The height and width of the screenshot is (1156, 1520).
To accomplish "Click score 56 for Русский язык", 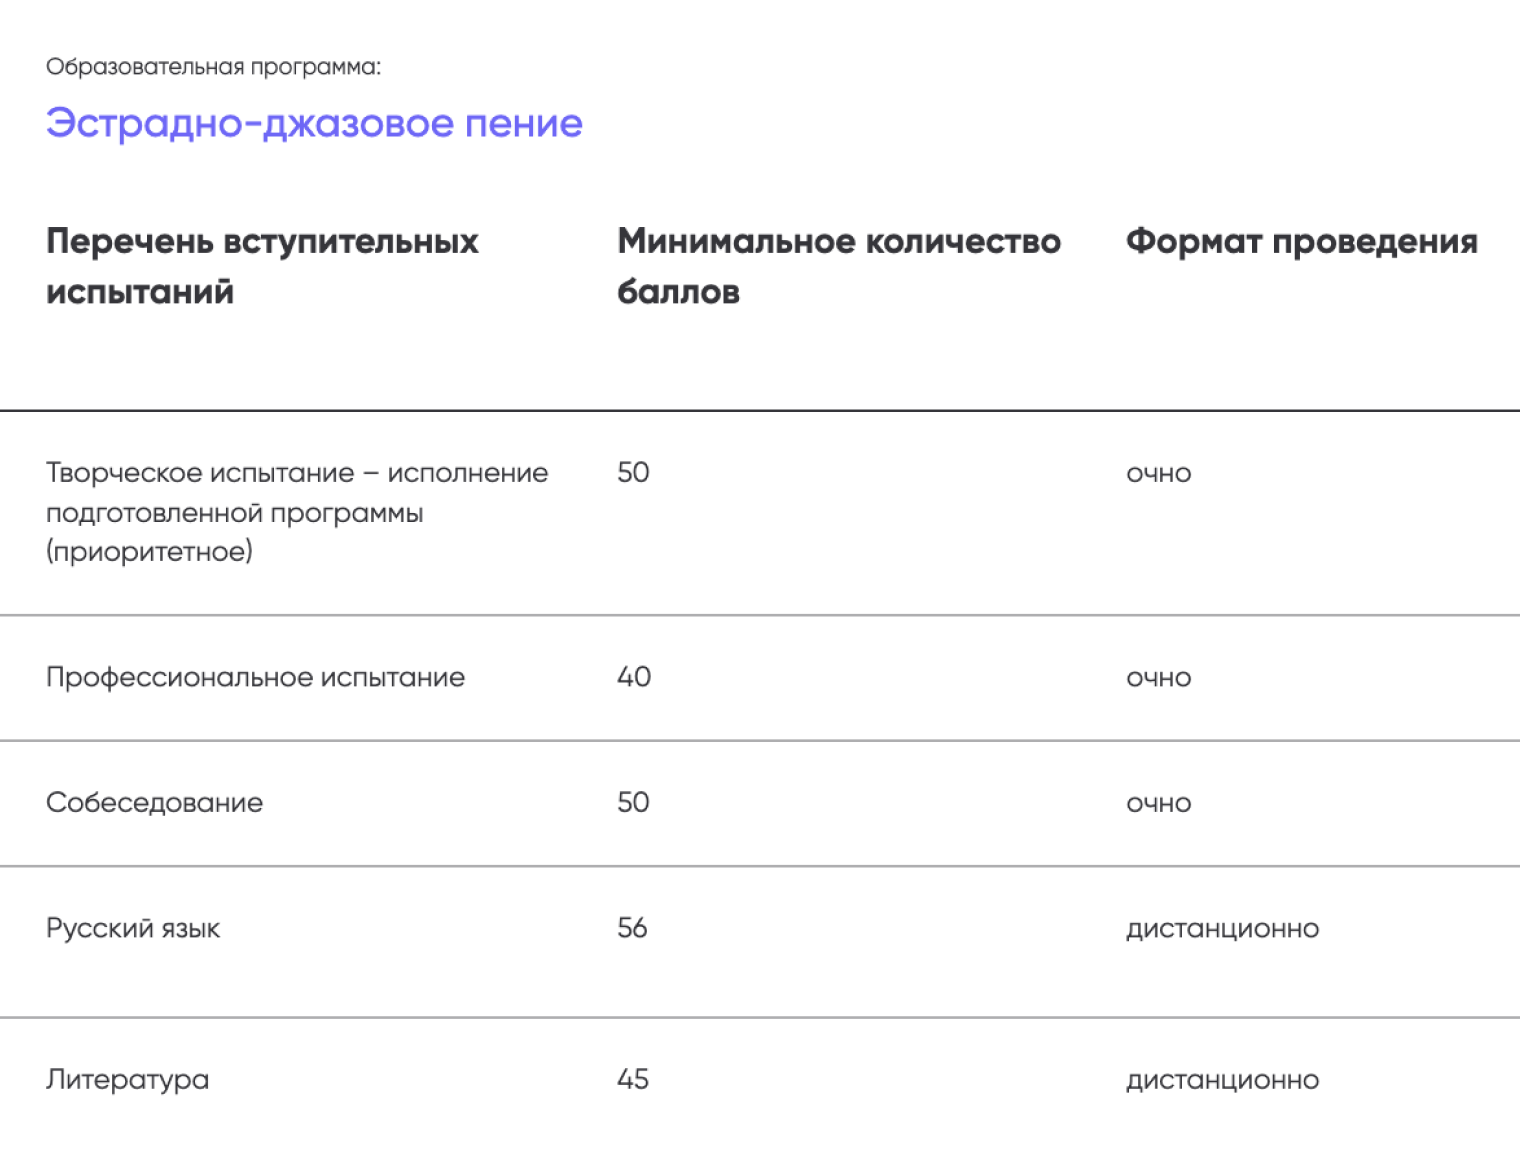I will 632,928.
